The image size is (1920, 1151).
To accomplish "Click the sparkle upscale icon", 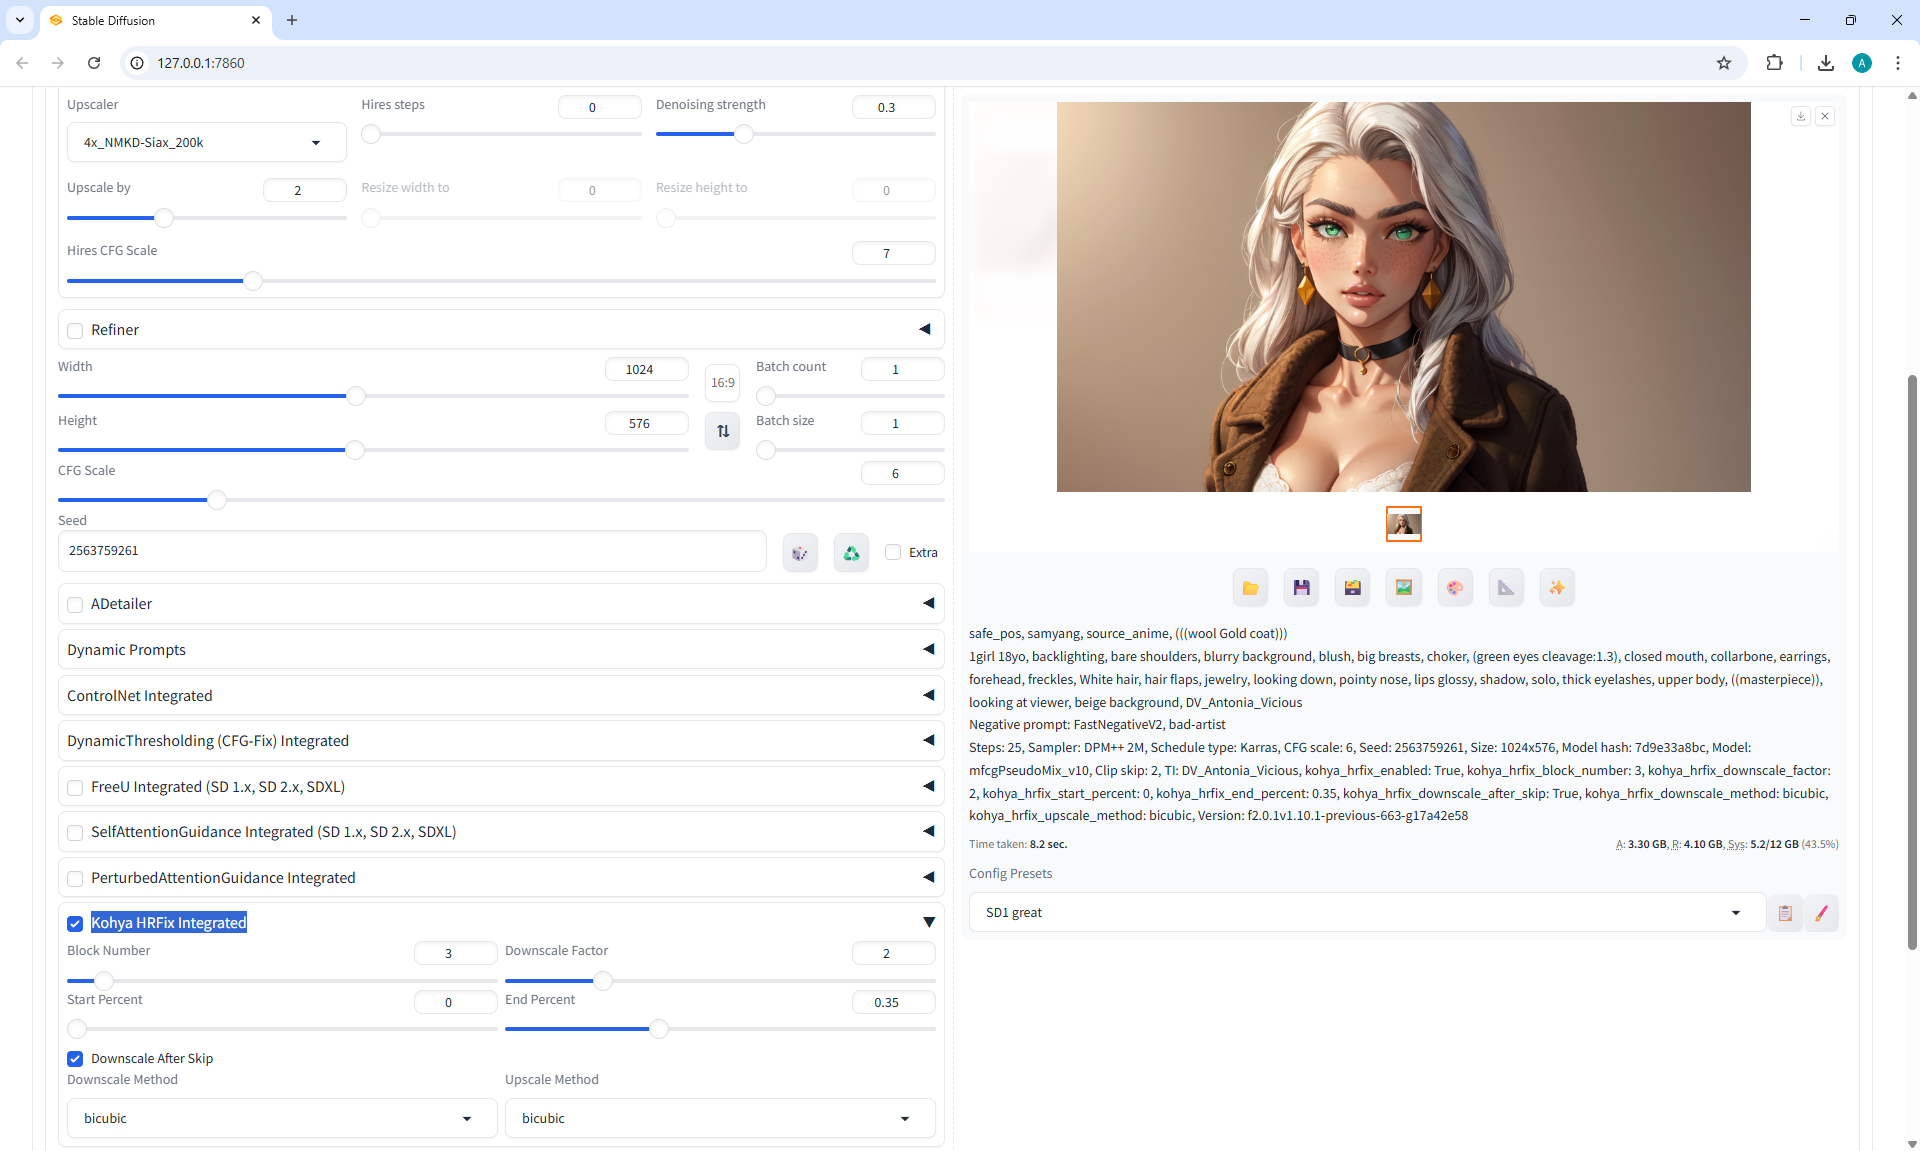I will (1556, 588).
